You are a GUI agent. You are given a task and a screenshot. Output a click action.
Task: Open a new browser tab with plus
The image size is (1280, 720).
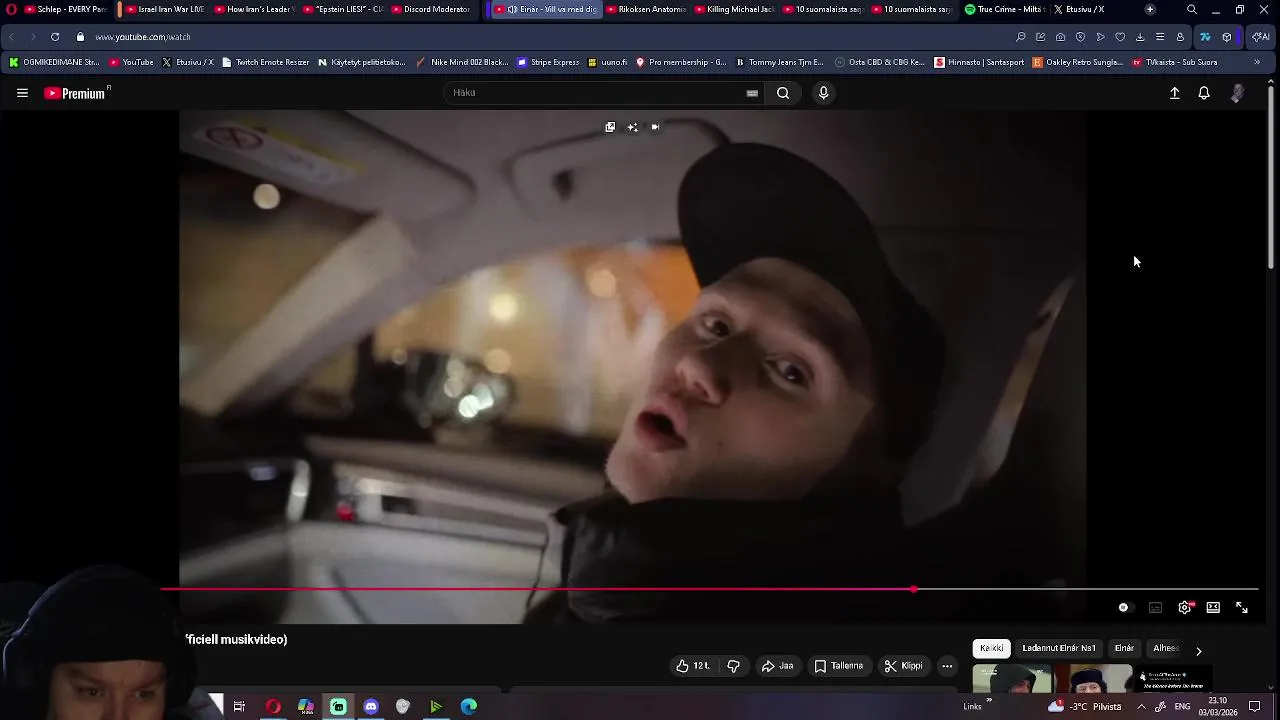pos(1150,9)
